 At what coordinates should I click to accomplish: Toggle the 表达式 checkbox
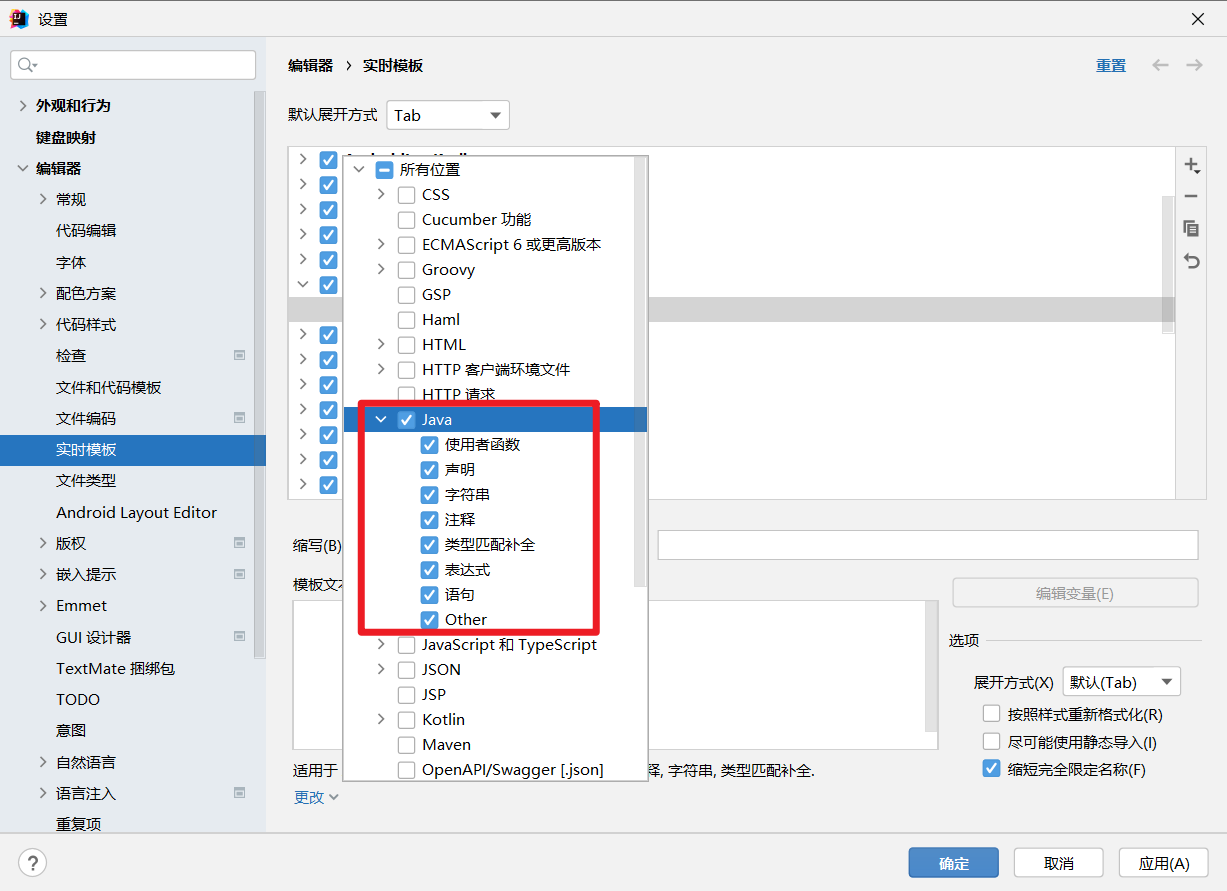pos(429,570)
